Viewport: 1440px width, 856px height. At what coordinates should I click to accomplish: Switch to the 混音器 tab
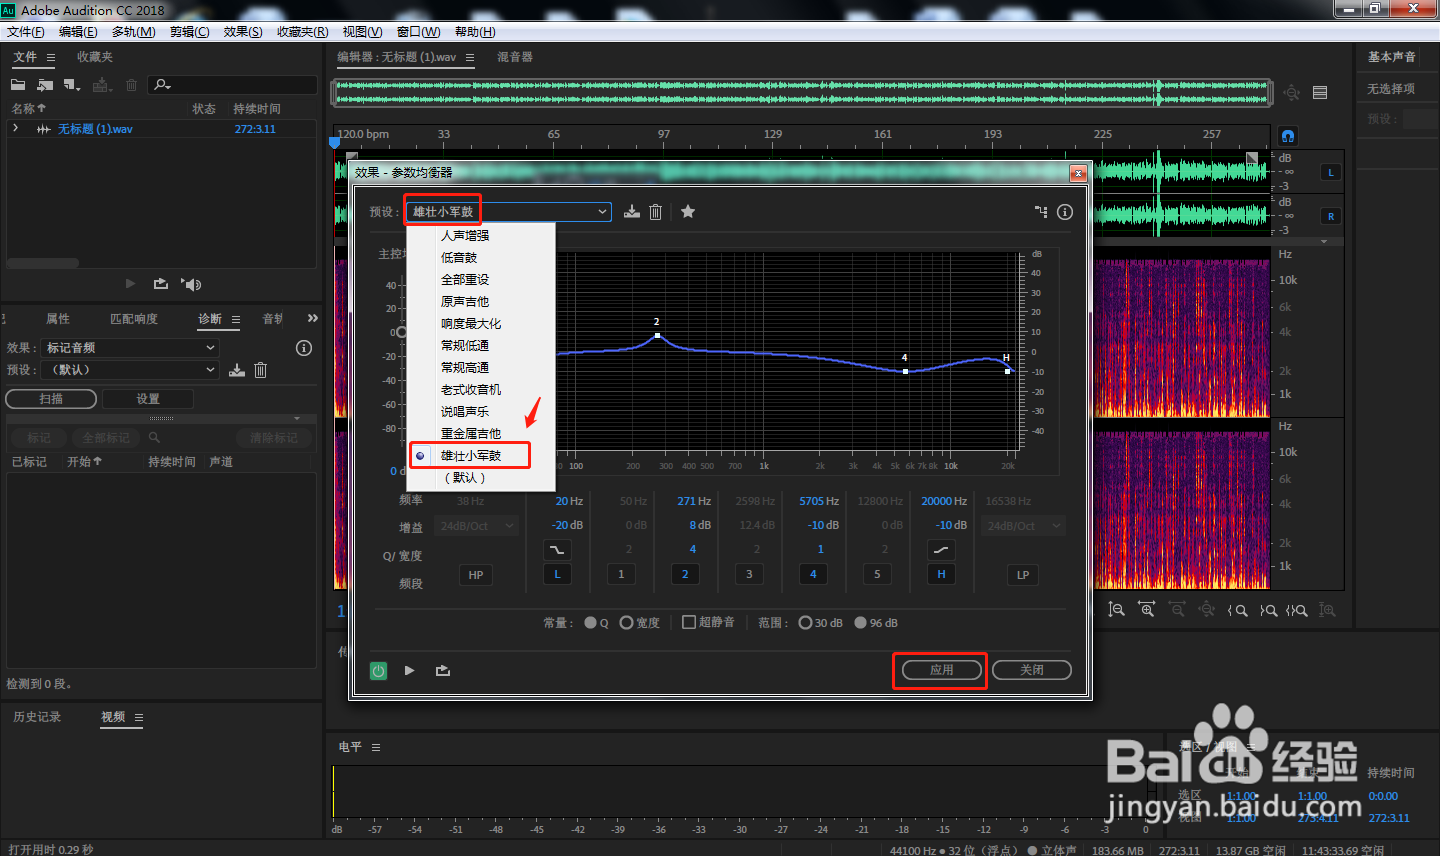coord(515,57)
